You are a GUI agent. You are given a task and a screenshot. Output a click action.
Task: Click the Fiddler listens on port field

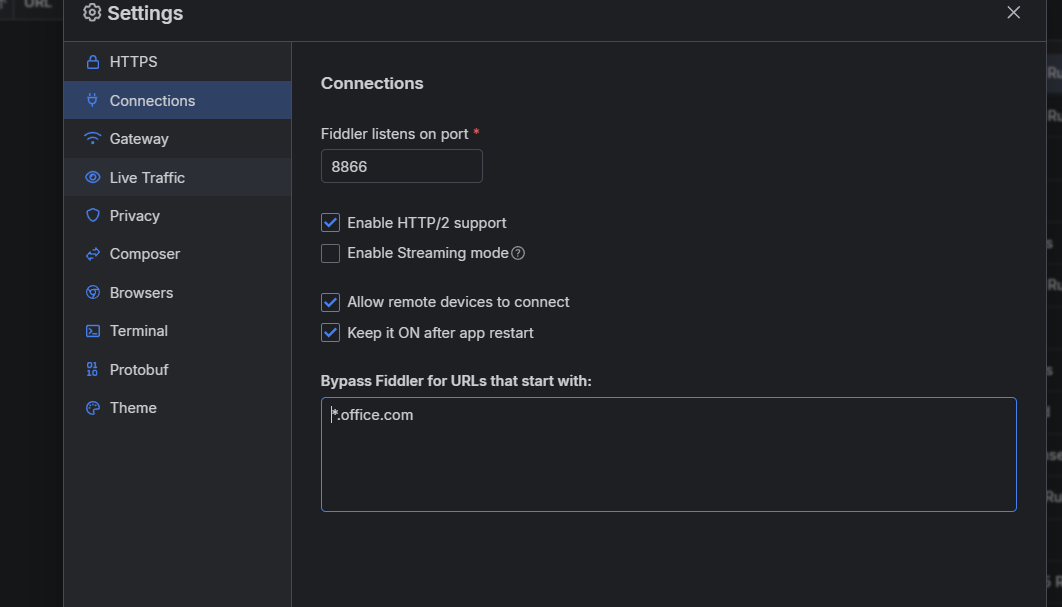[401, 167]
